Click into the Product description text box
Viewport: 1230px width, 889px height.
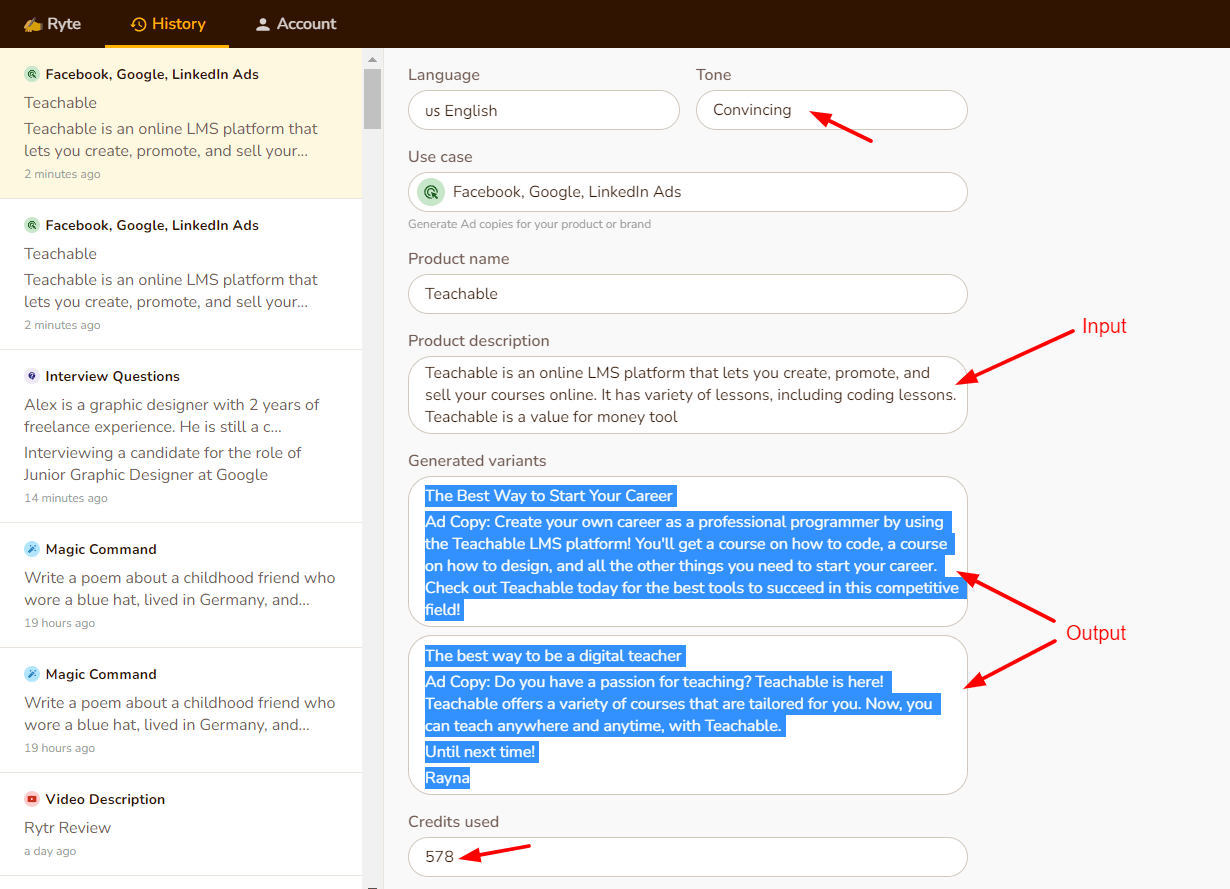click(687, 395)
